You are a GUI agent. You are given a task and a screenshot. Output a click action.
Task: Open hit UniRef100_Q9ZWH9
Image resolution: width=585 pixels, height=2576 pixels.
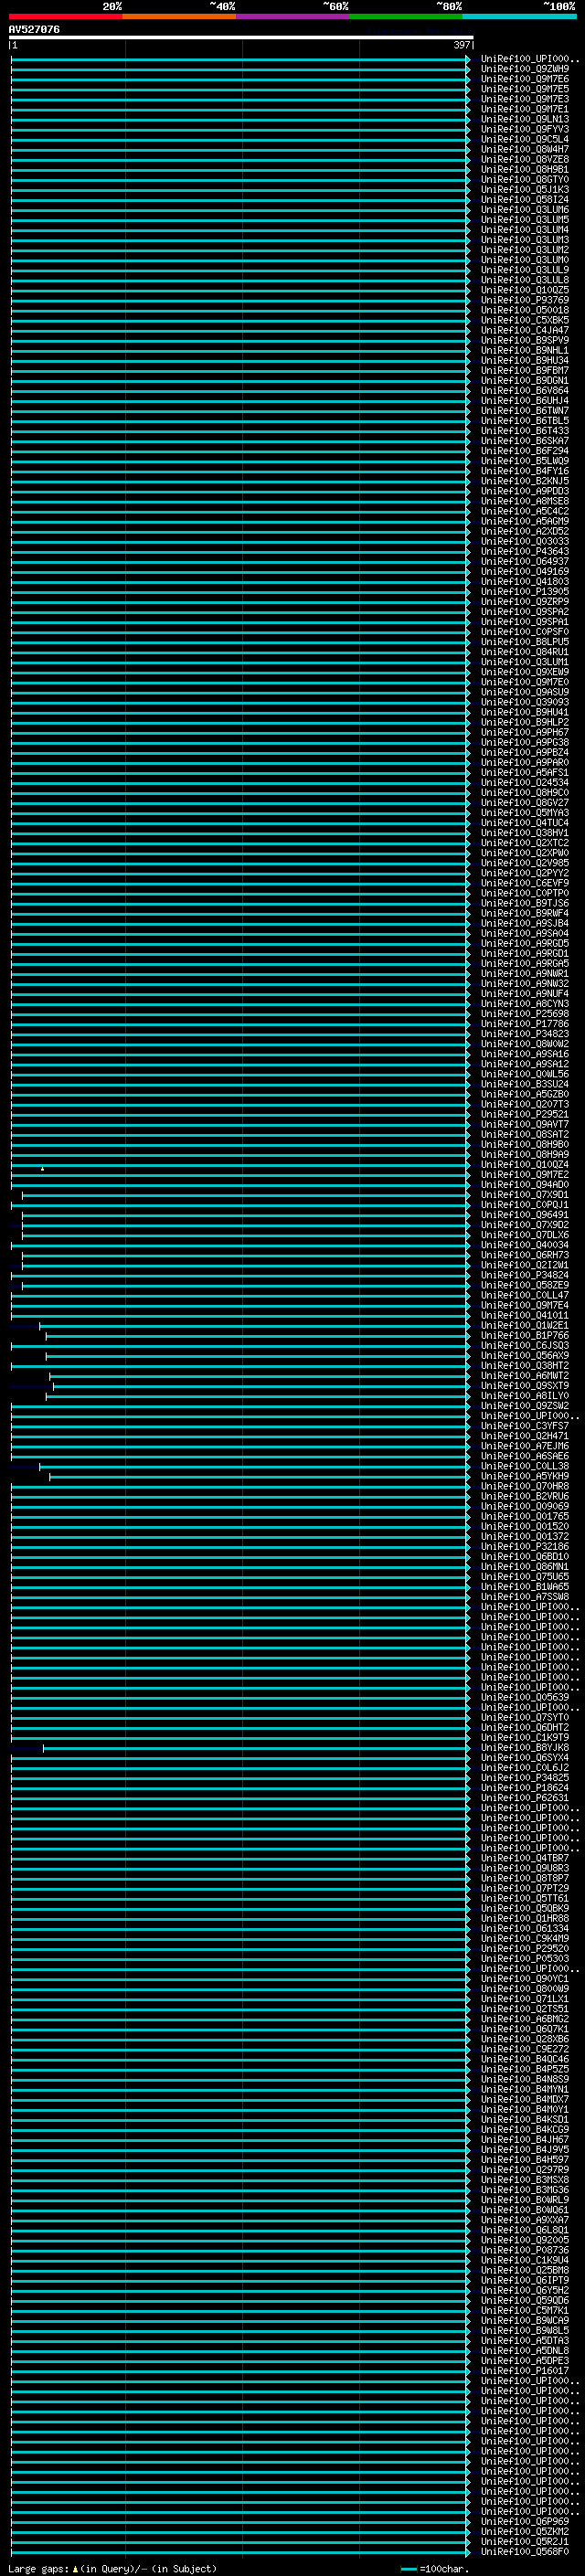[x=524, y=69]
